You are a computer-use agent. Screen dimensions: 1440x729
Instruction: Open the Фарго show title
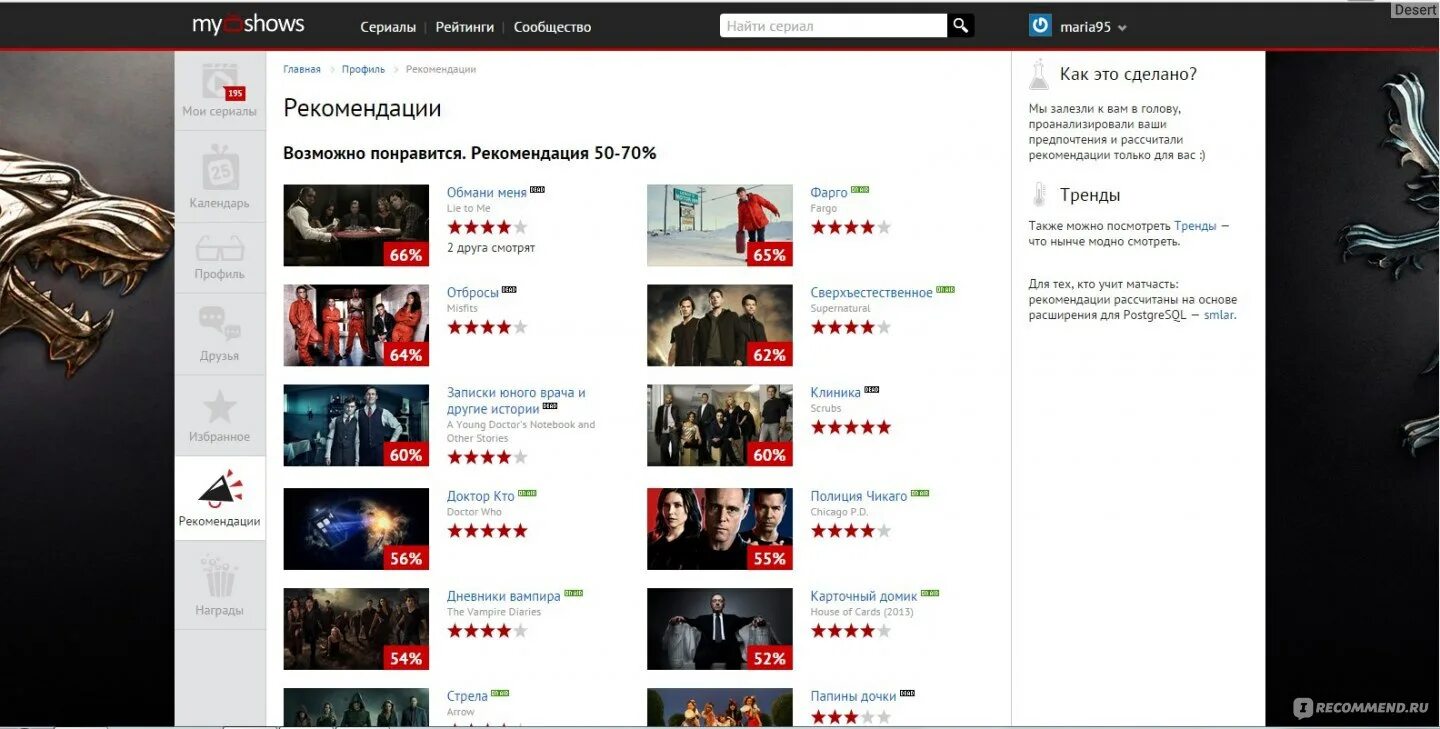(x=829, y=192)
